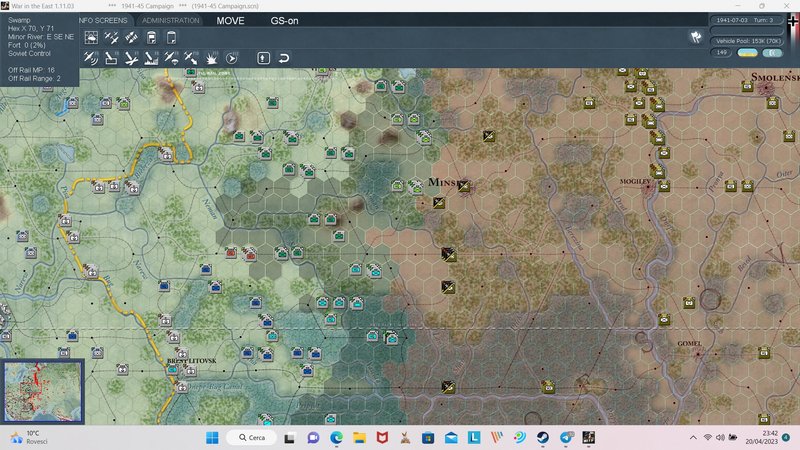Open the ADMINISTRATION tab

[x=170, y=20]
